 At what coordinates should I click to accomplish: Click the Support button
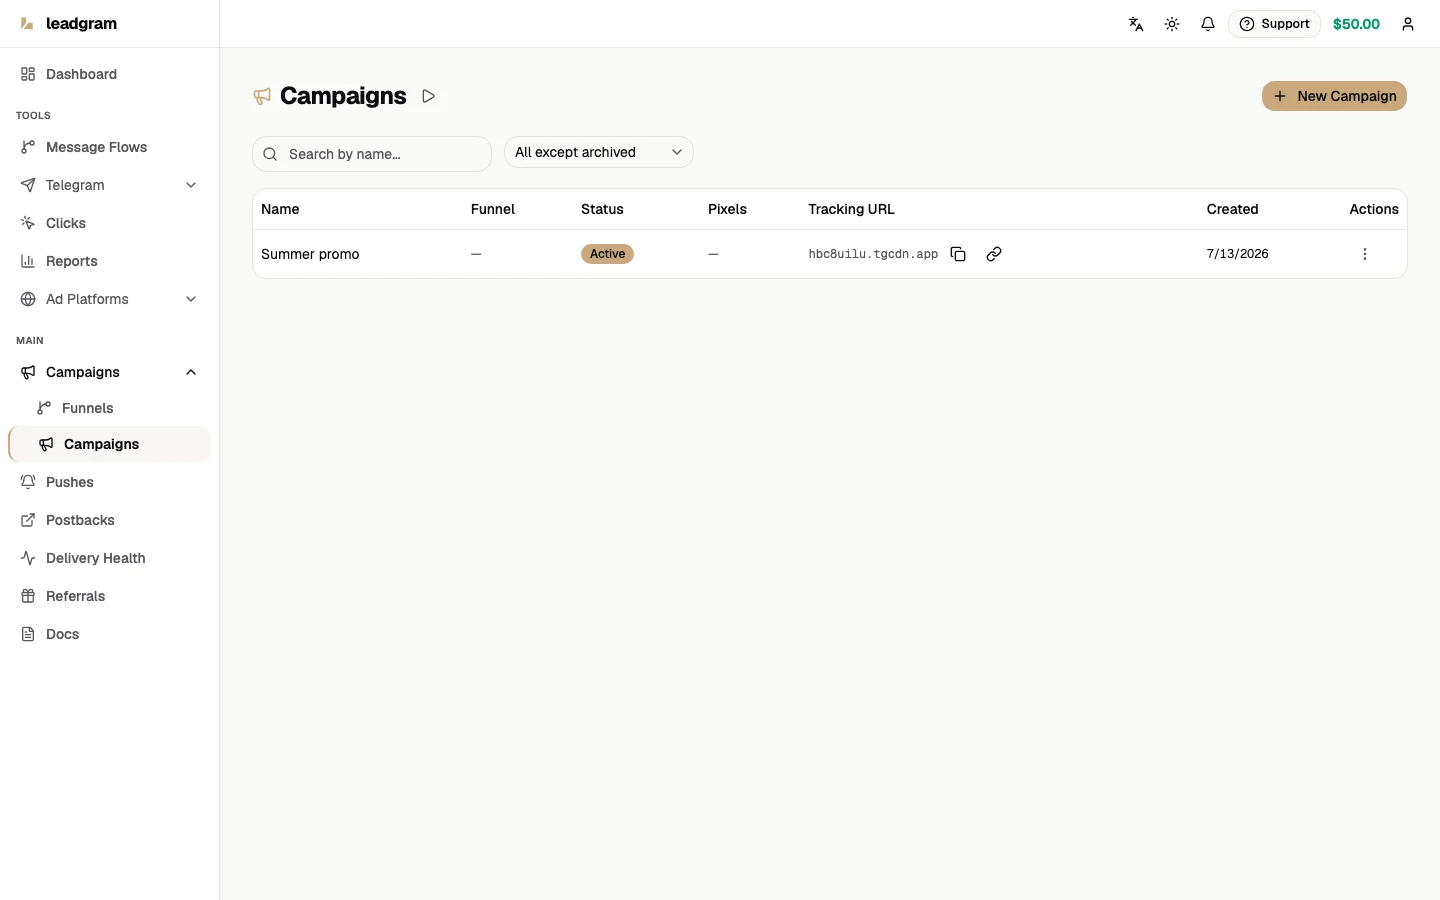tap(1274, 24)
